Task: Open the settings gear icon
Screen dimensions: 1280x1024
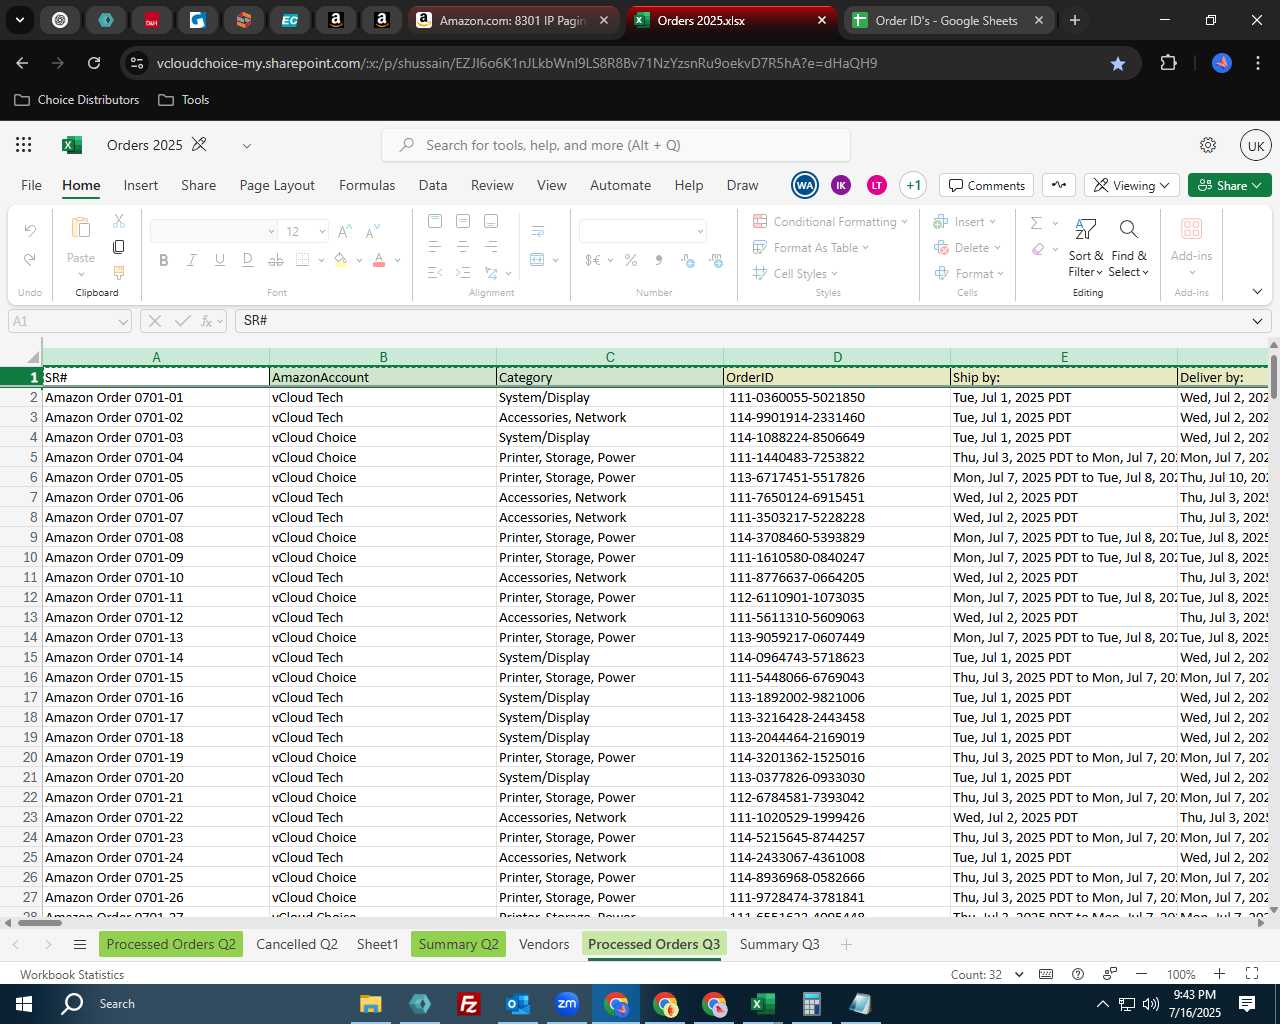Action: [1208, 145]
